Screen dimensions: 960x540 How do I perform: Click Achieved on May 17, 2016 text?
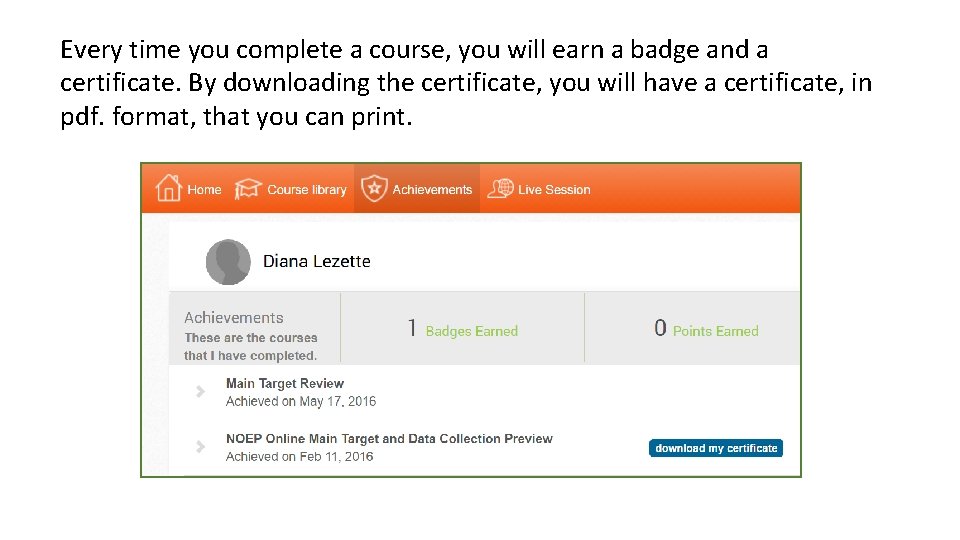point(301,401)
